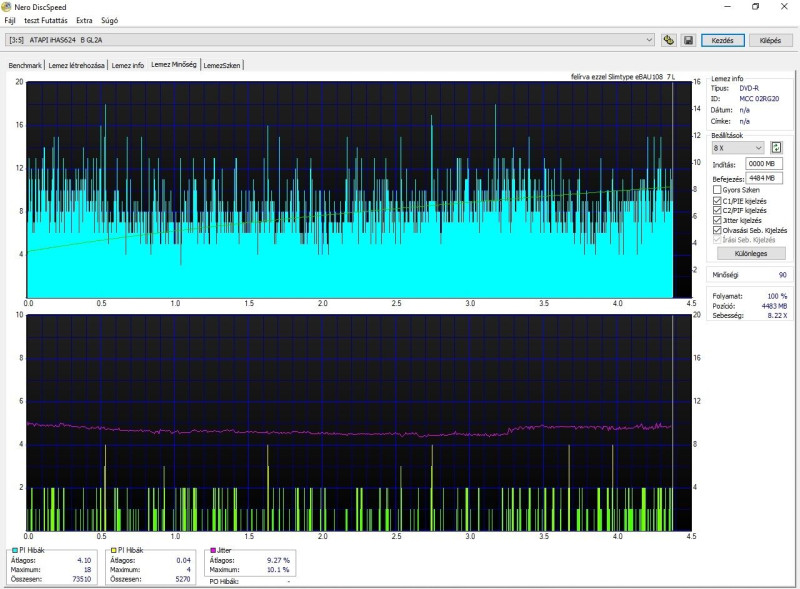Click the save floppy disk icon
Viewport: 800px width, 589px height.
[688, 40]
